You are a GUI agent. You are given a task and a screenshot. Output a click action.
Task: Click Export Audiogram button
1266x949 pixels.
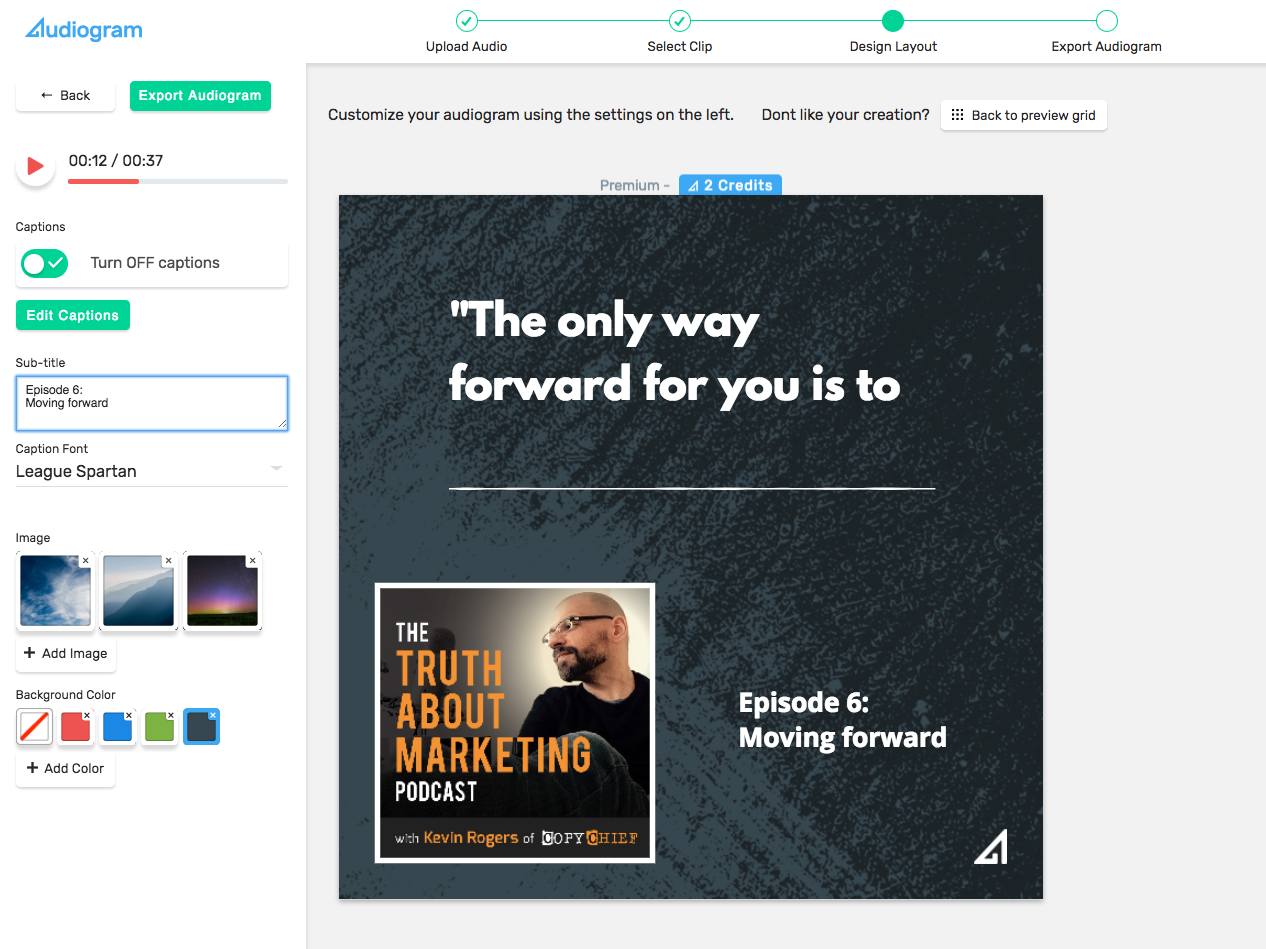[x=200, y=95]
